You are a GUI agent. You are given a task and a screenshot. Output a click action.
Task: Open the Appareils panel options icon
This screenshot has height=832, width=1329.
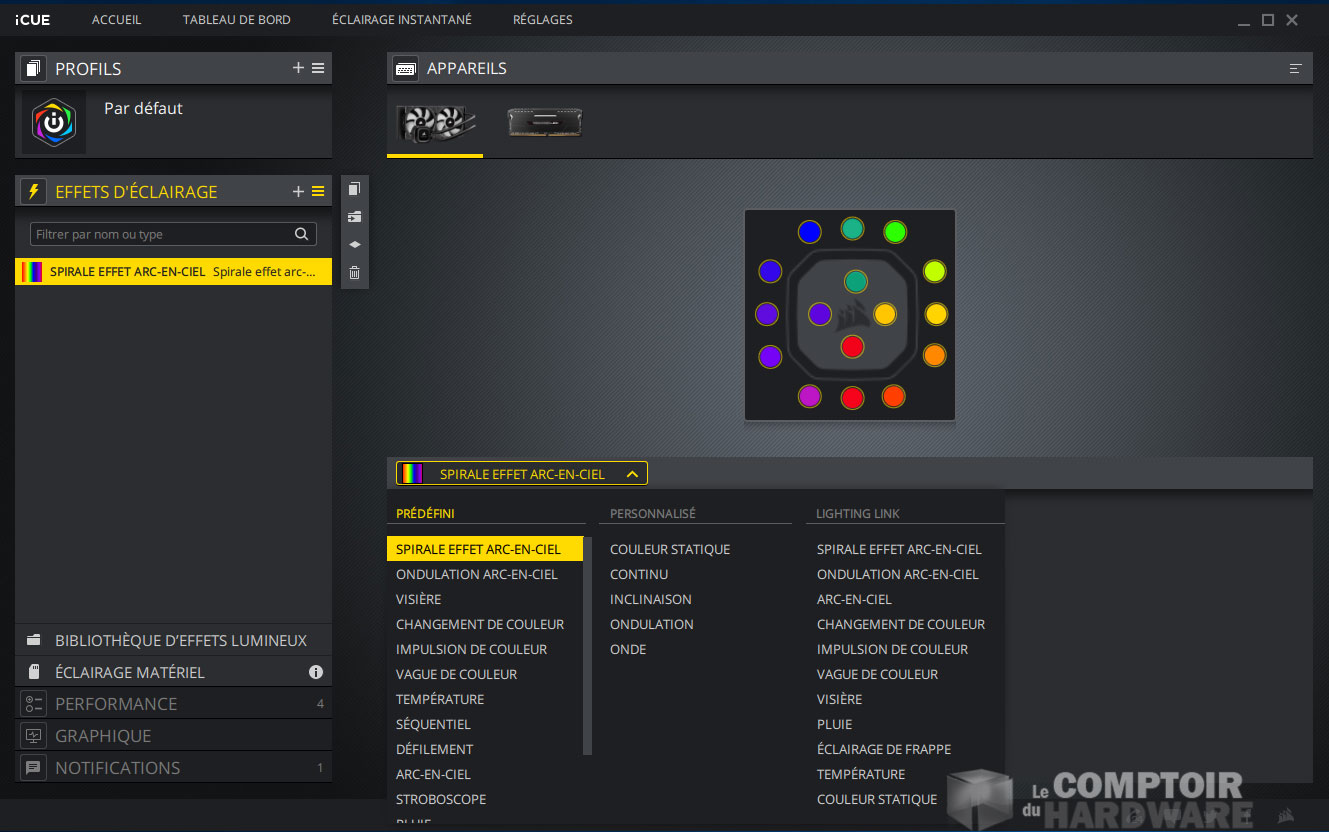[1296, 69]
